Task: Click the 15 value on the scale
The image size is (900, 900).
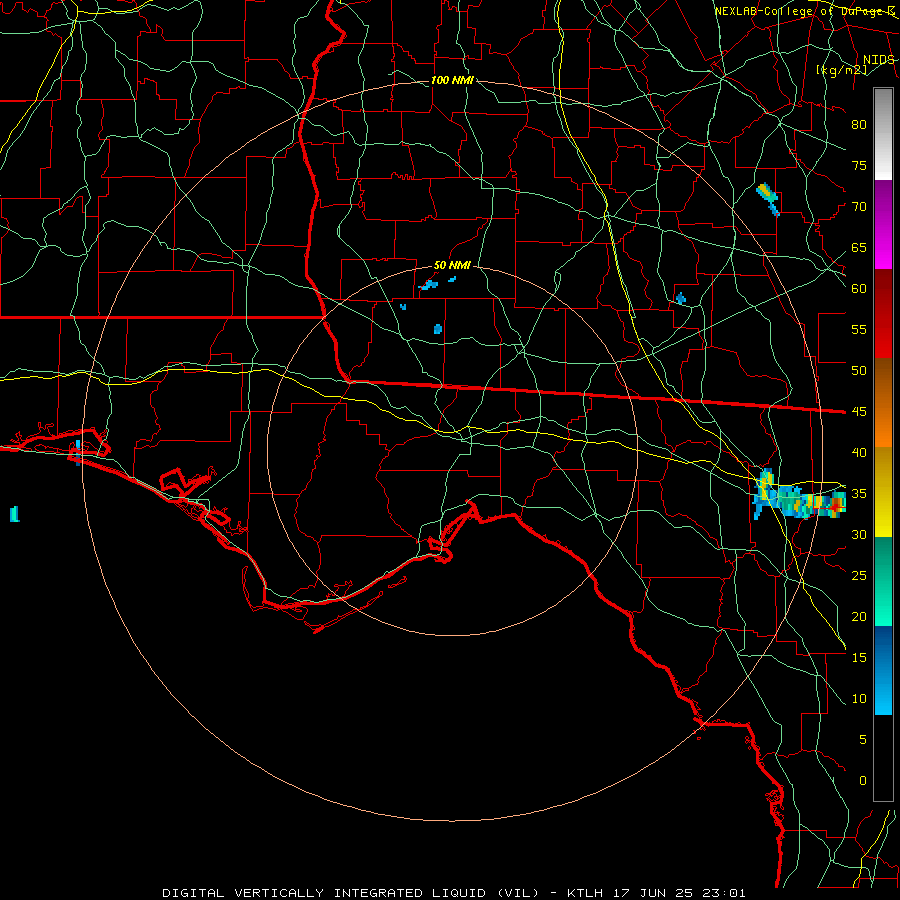Action: pos(859,658)
